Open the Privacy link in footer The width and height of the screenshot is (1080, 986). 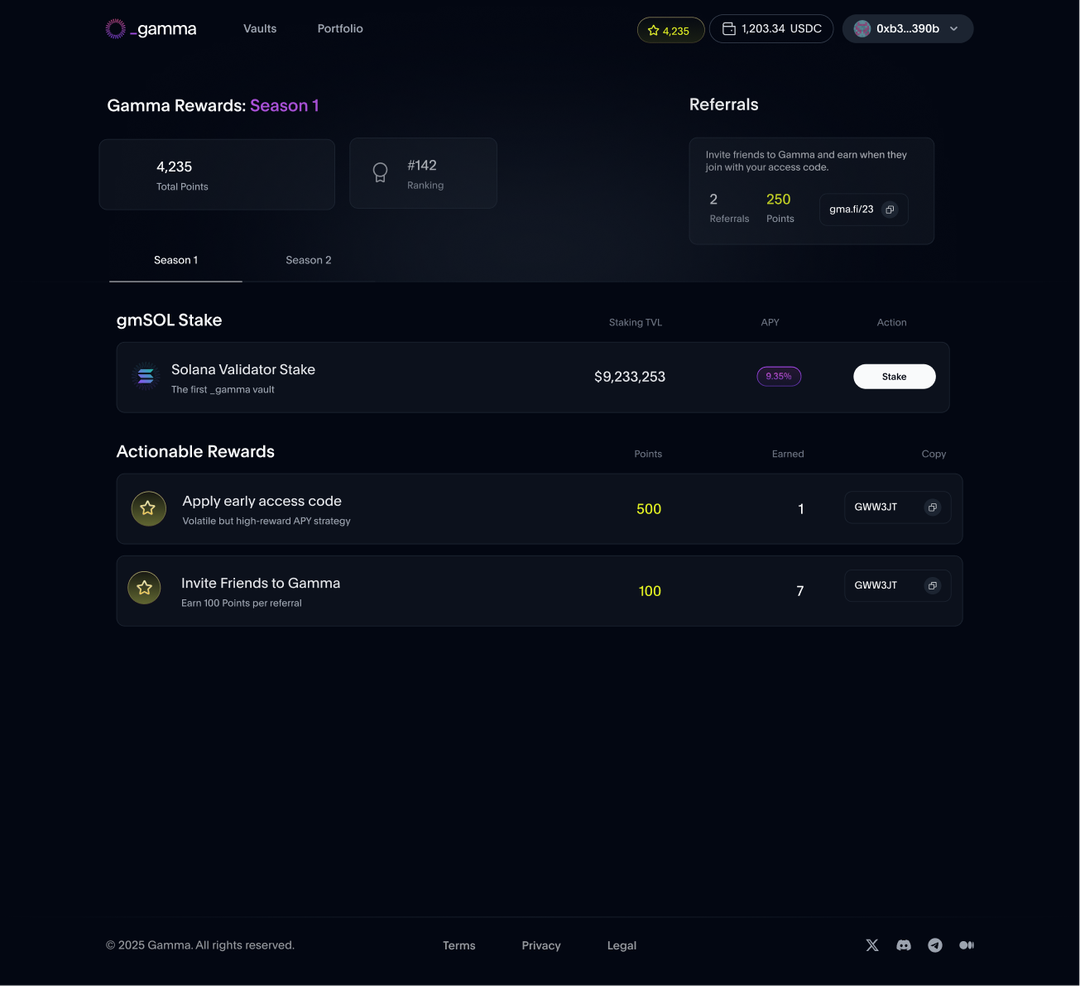(x=541, y=945)
